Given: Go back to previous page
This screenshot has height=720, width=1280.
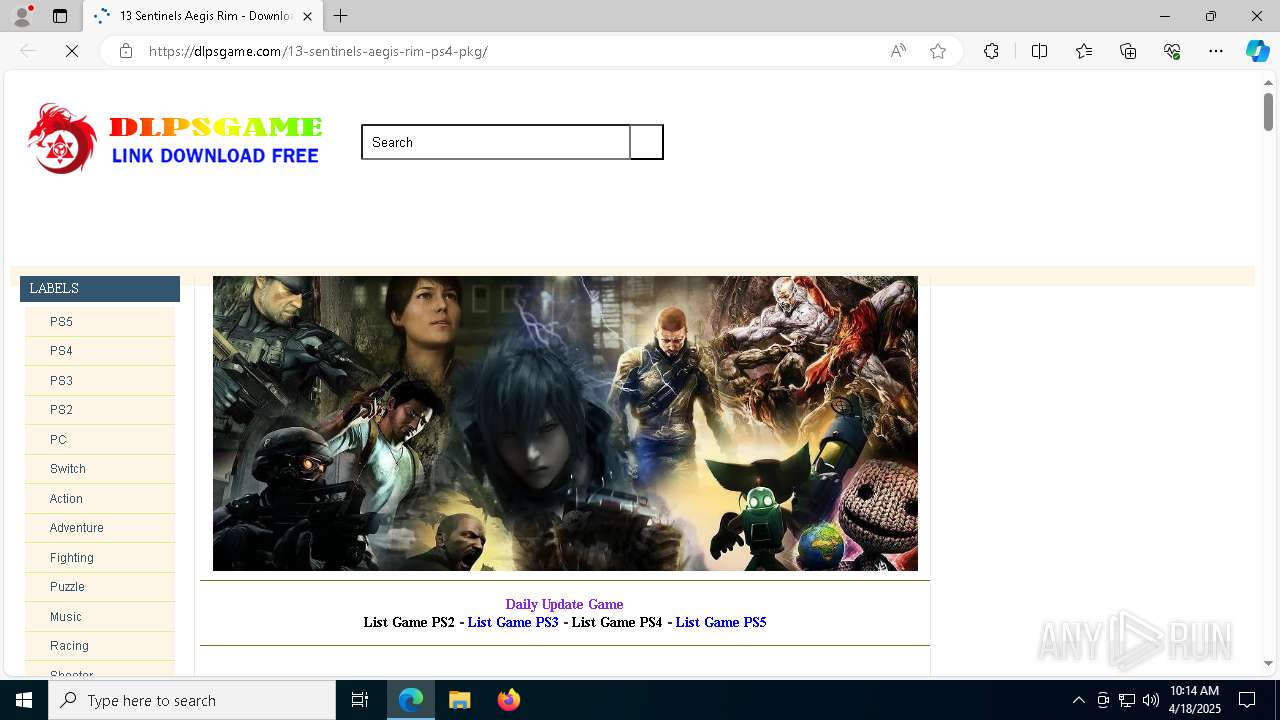Looking at the screenshot, I should 28,51.
